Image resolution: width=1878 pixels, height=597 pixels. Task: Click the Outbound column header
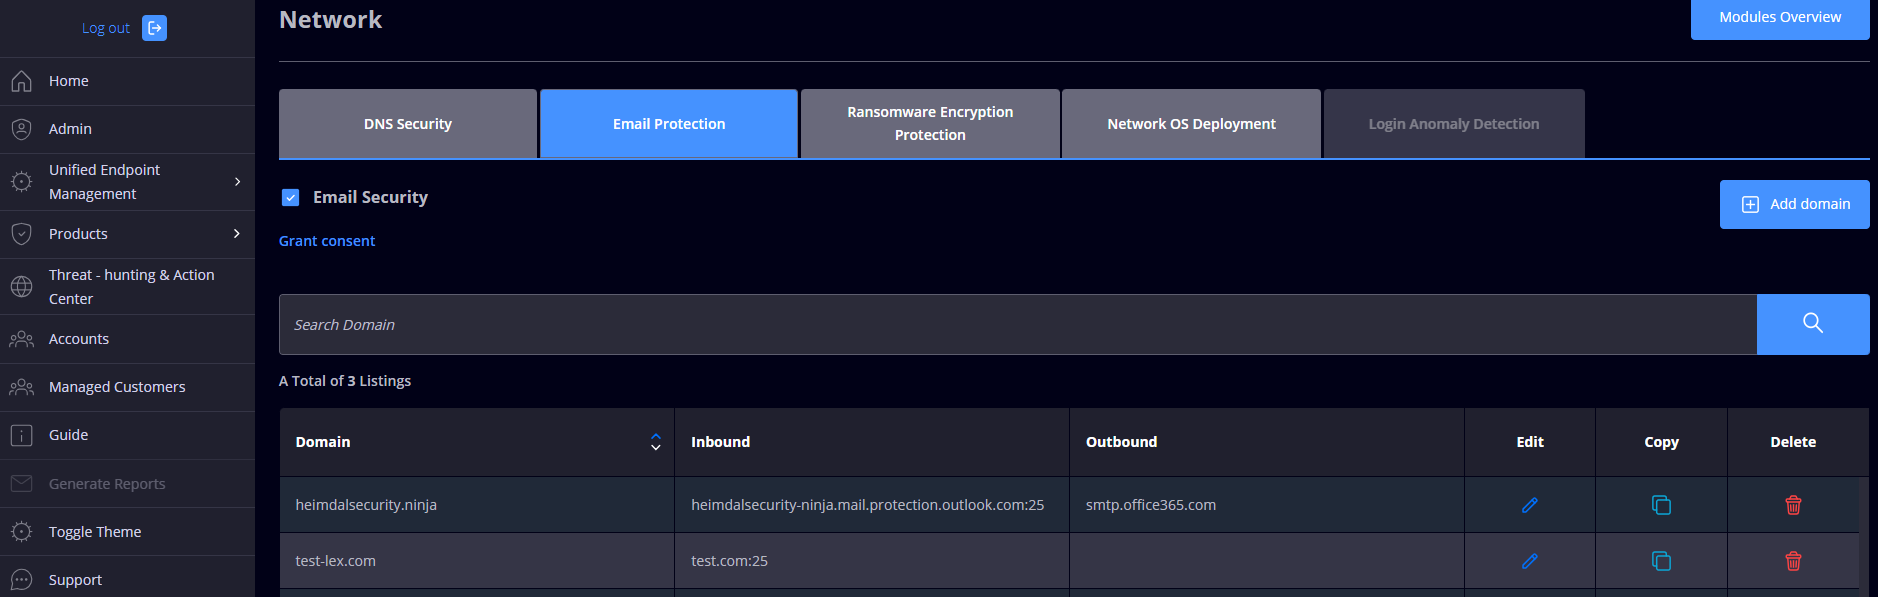point(1267,442)
